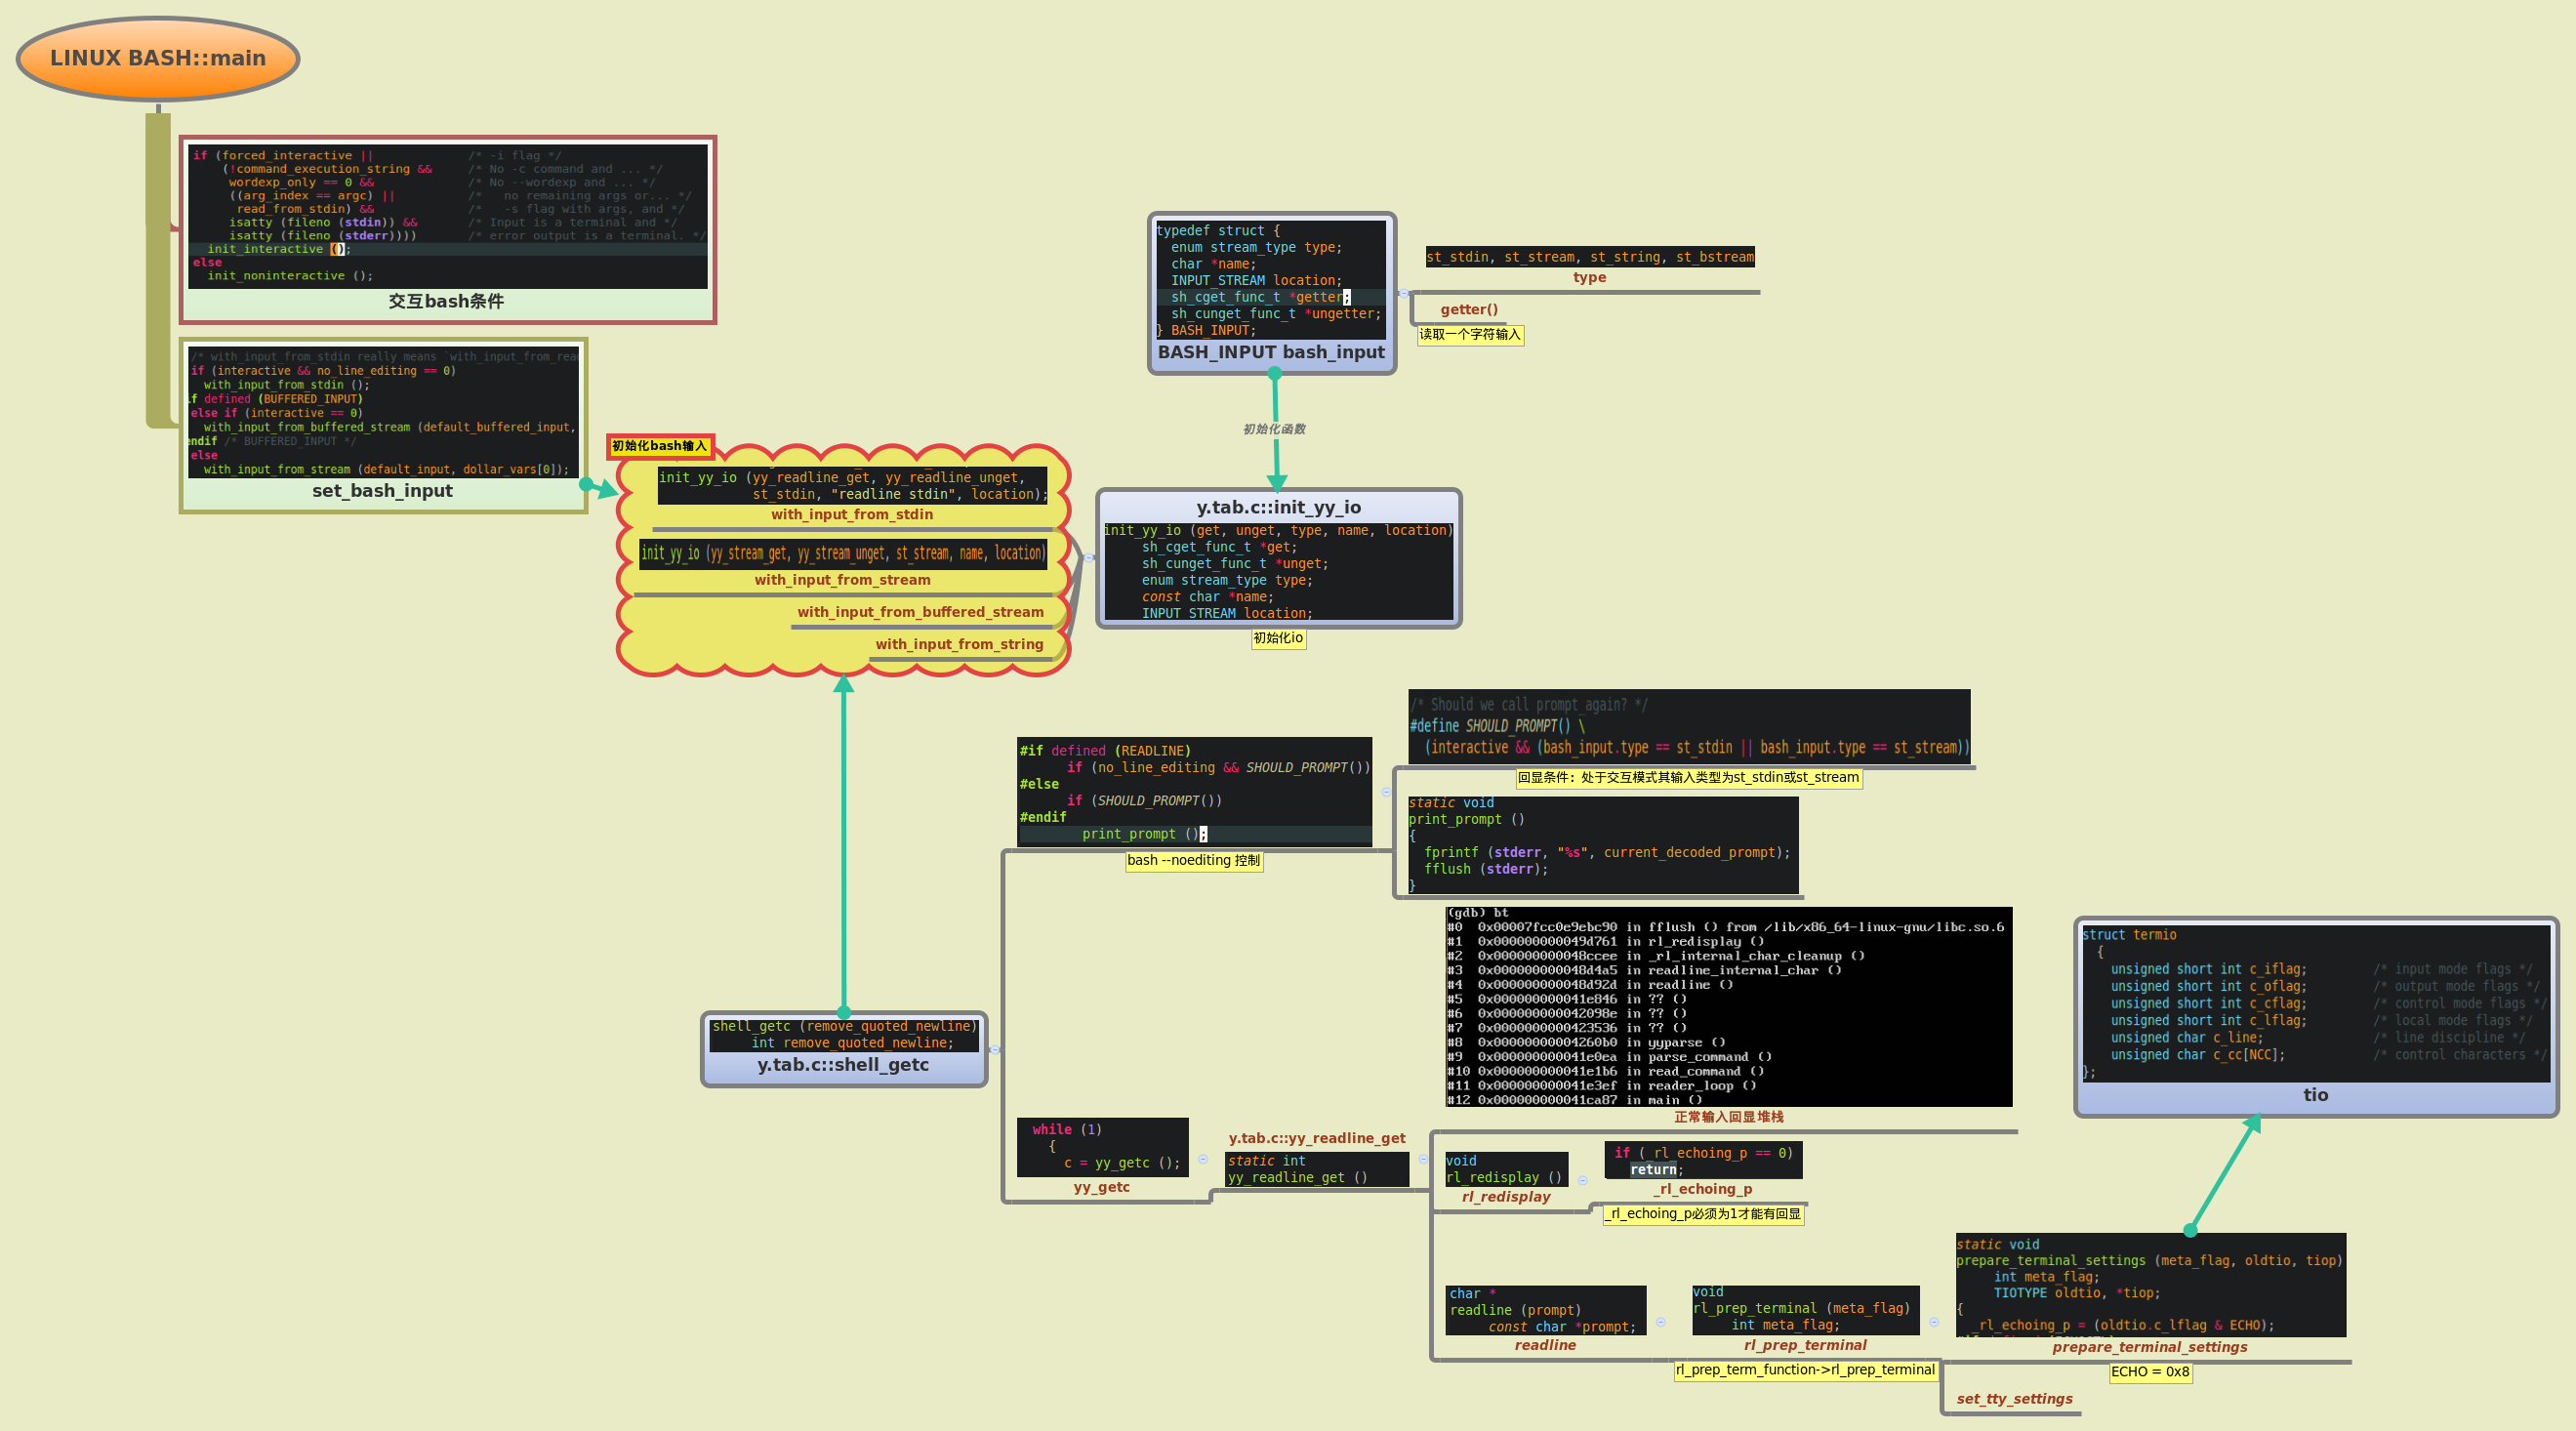Select the struct termio code image
The width and height of the screenshot is (2576, 1431).
click(2316, 1003)
